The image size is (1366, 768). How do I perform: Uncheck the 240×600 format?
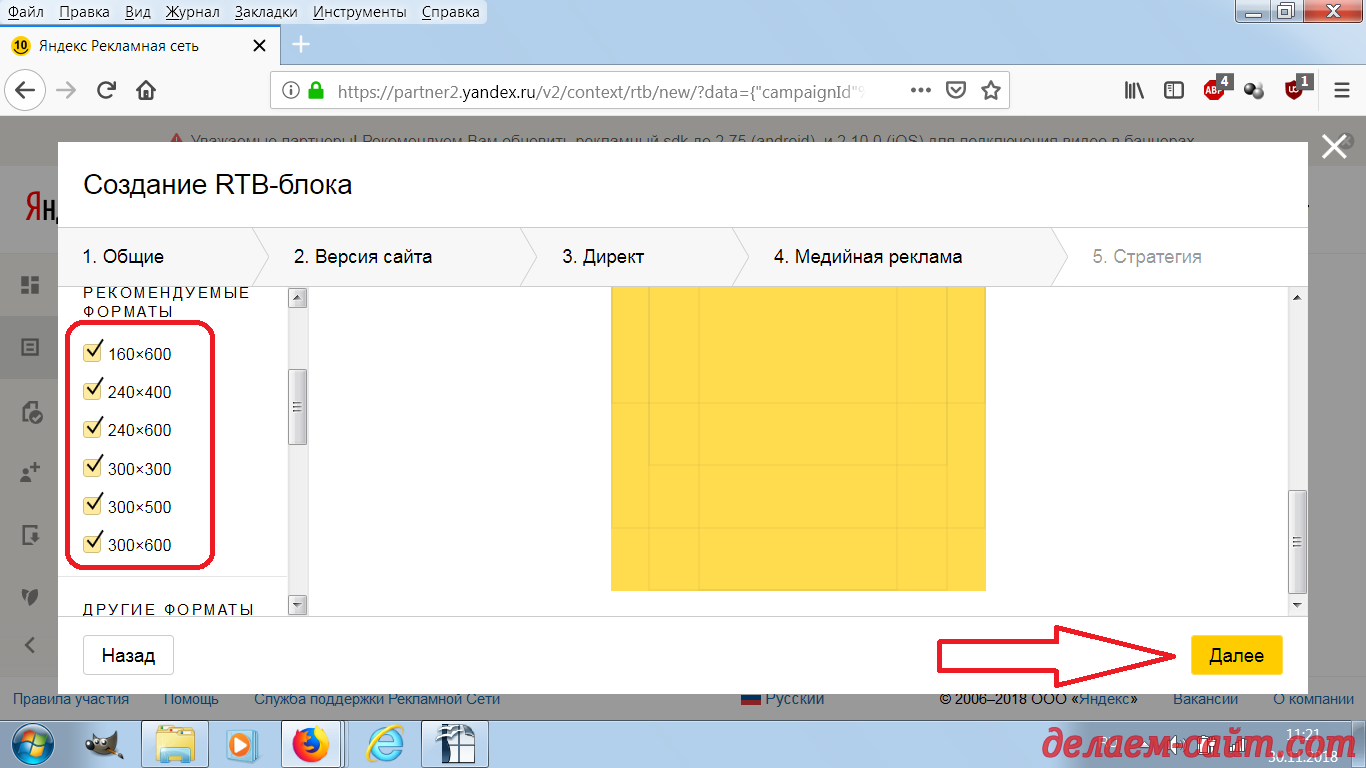(x=94, y=428)
